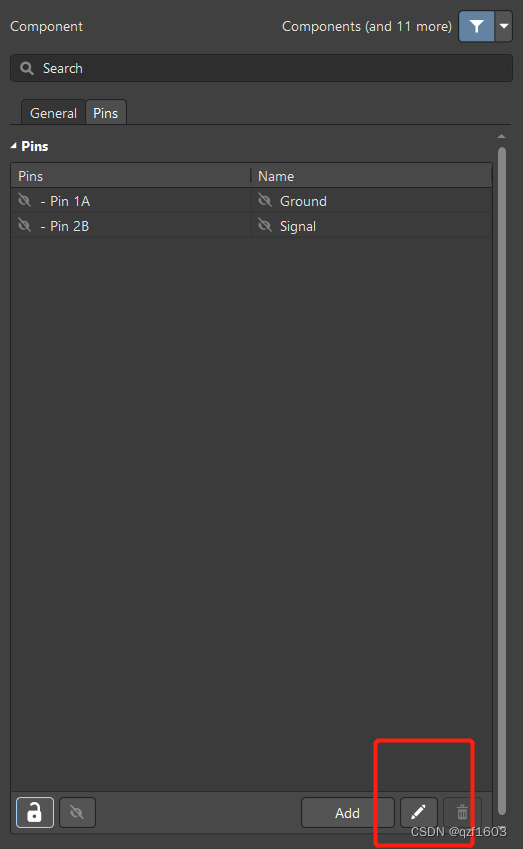Click the Search input field
This screenshot has height=849, width=523.
[261, 68]
